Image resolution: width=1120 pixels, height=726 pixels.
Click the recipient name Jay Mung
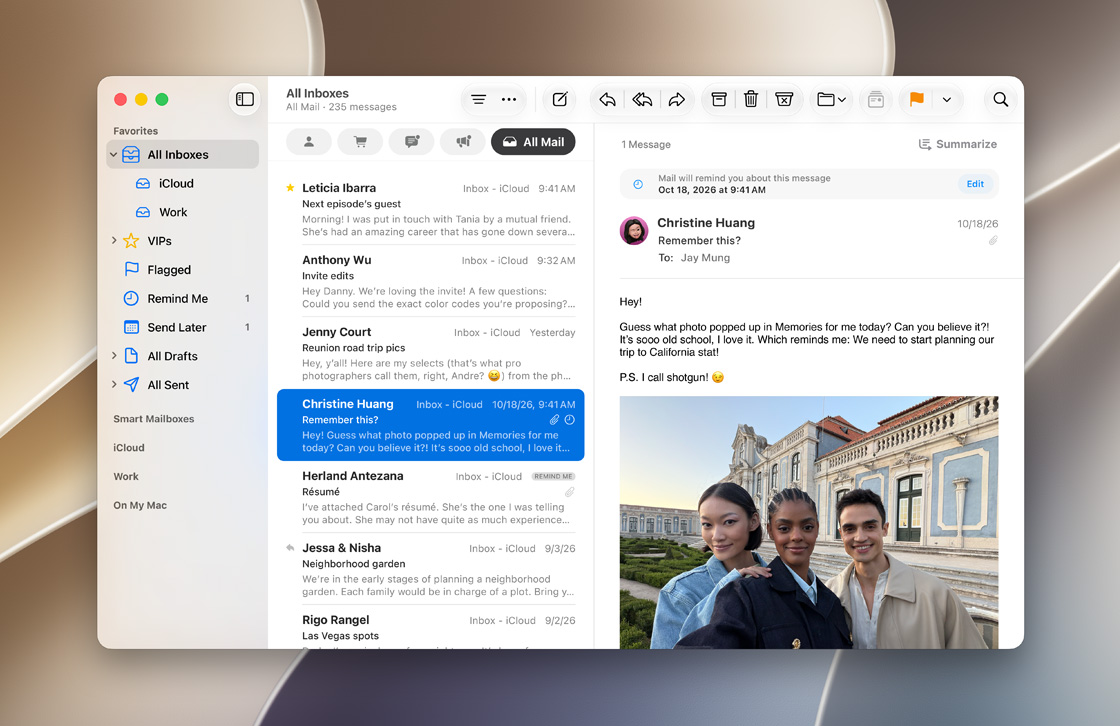point(705,258)
